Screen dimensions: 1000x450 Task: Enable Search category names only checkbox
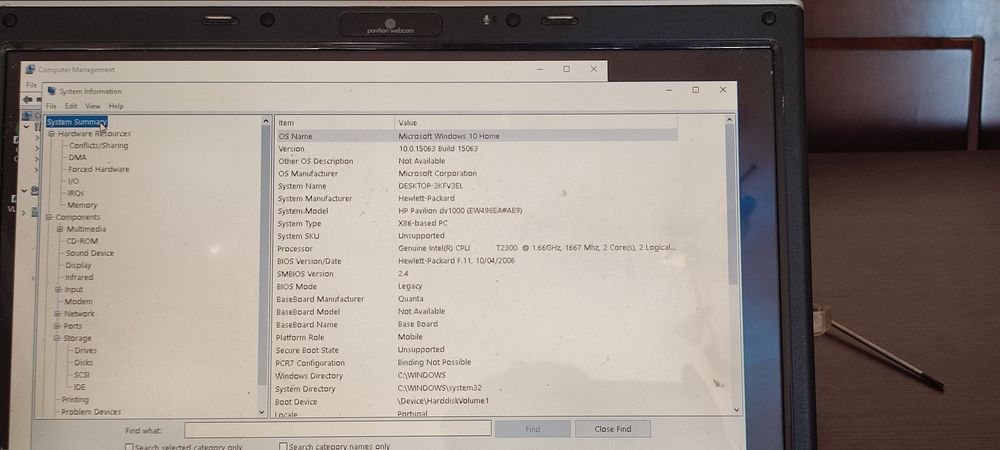[x=283, y=446]
